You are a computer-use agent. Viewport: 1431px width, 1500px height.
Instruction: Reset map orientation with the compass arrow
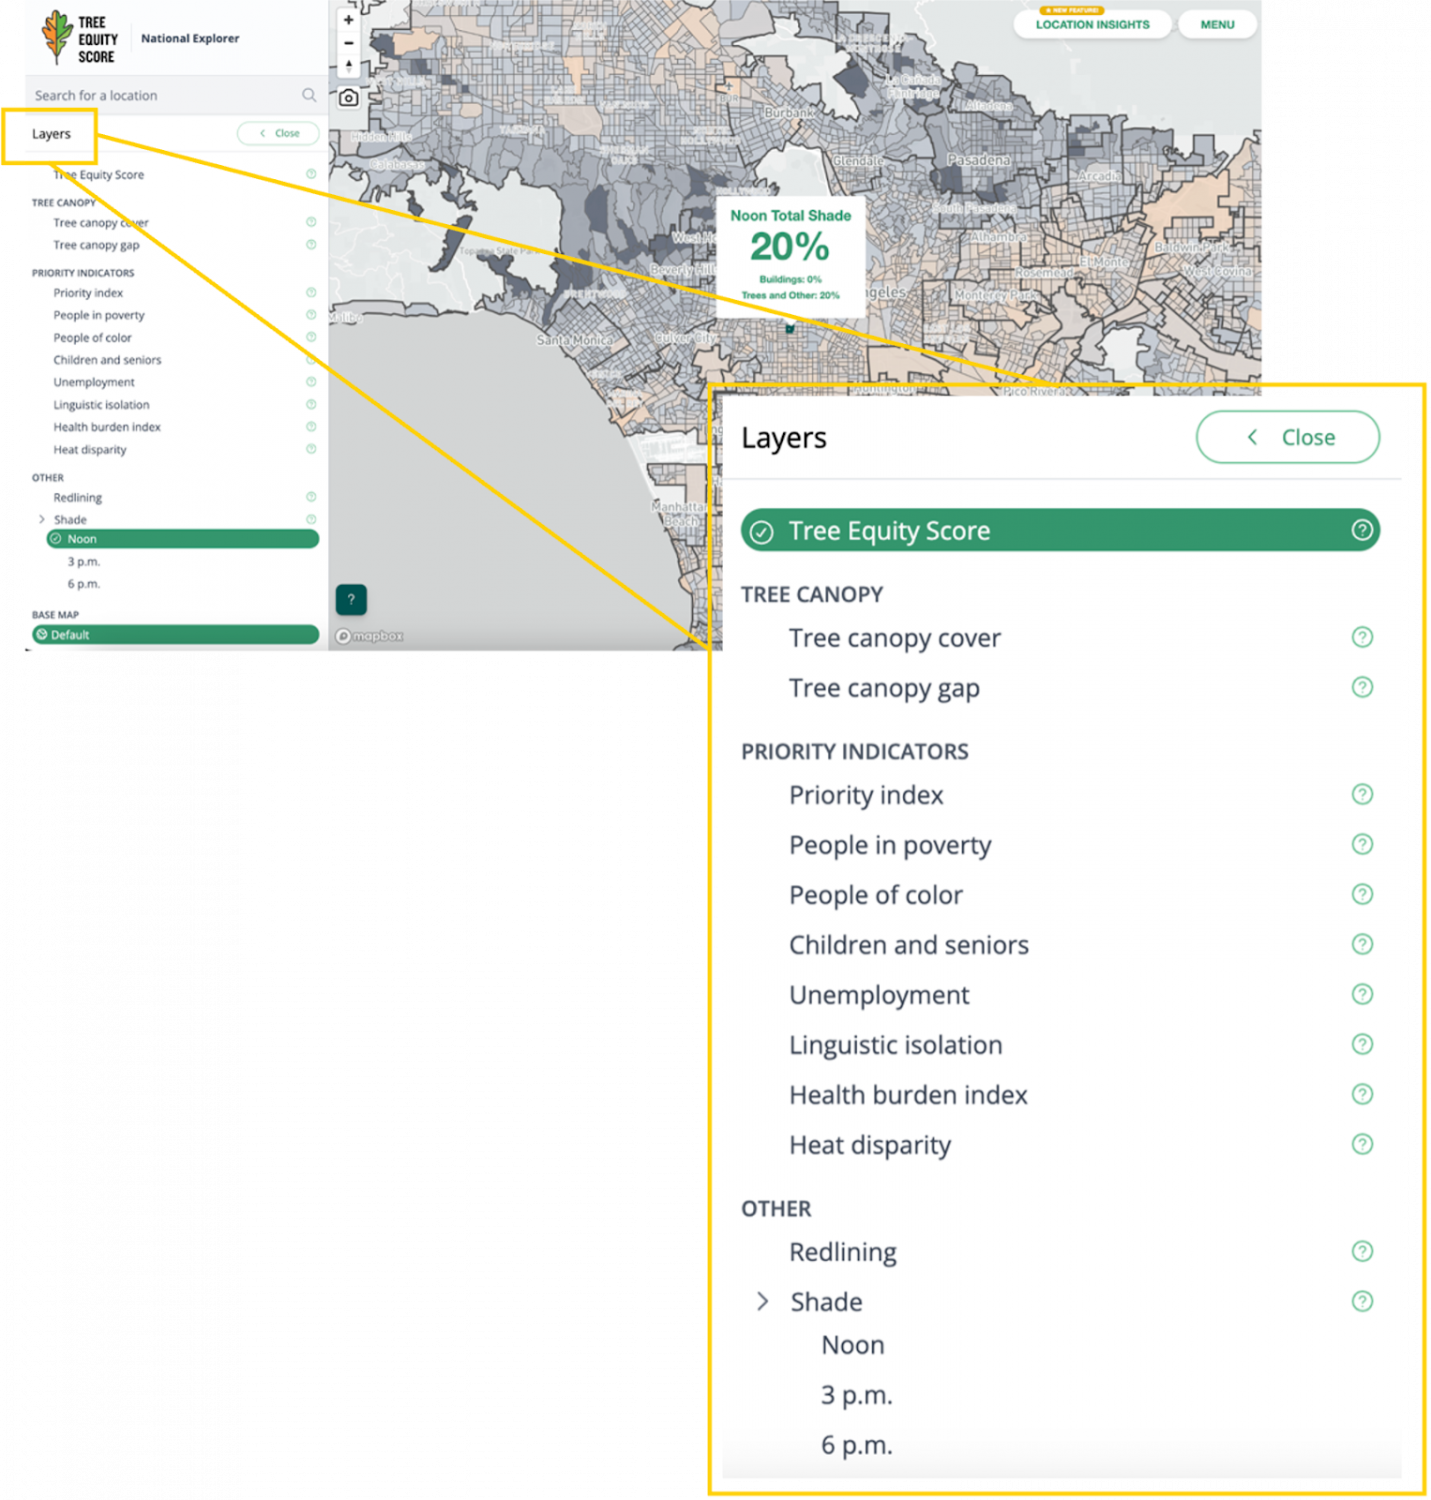coord(348,66)
